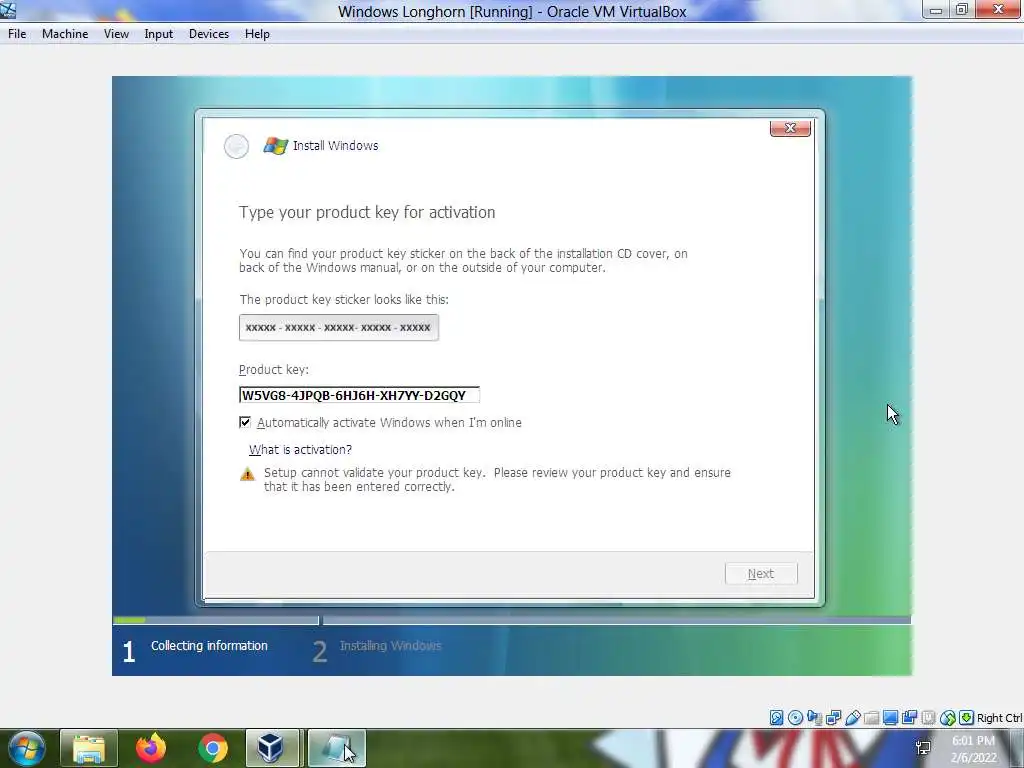
Task: Click the network adapters indicator
Action: (833, 718)
